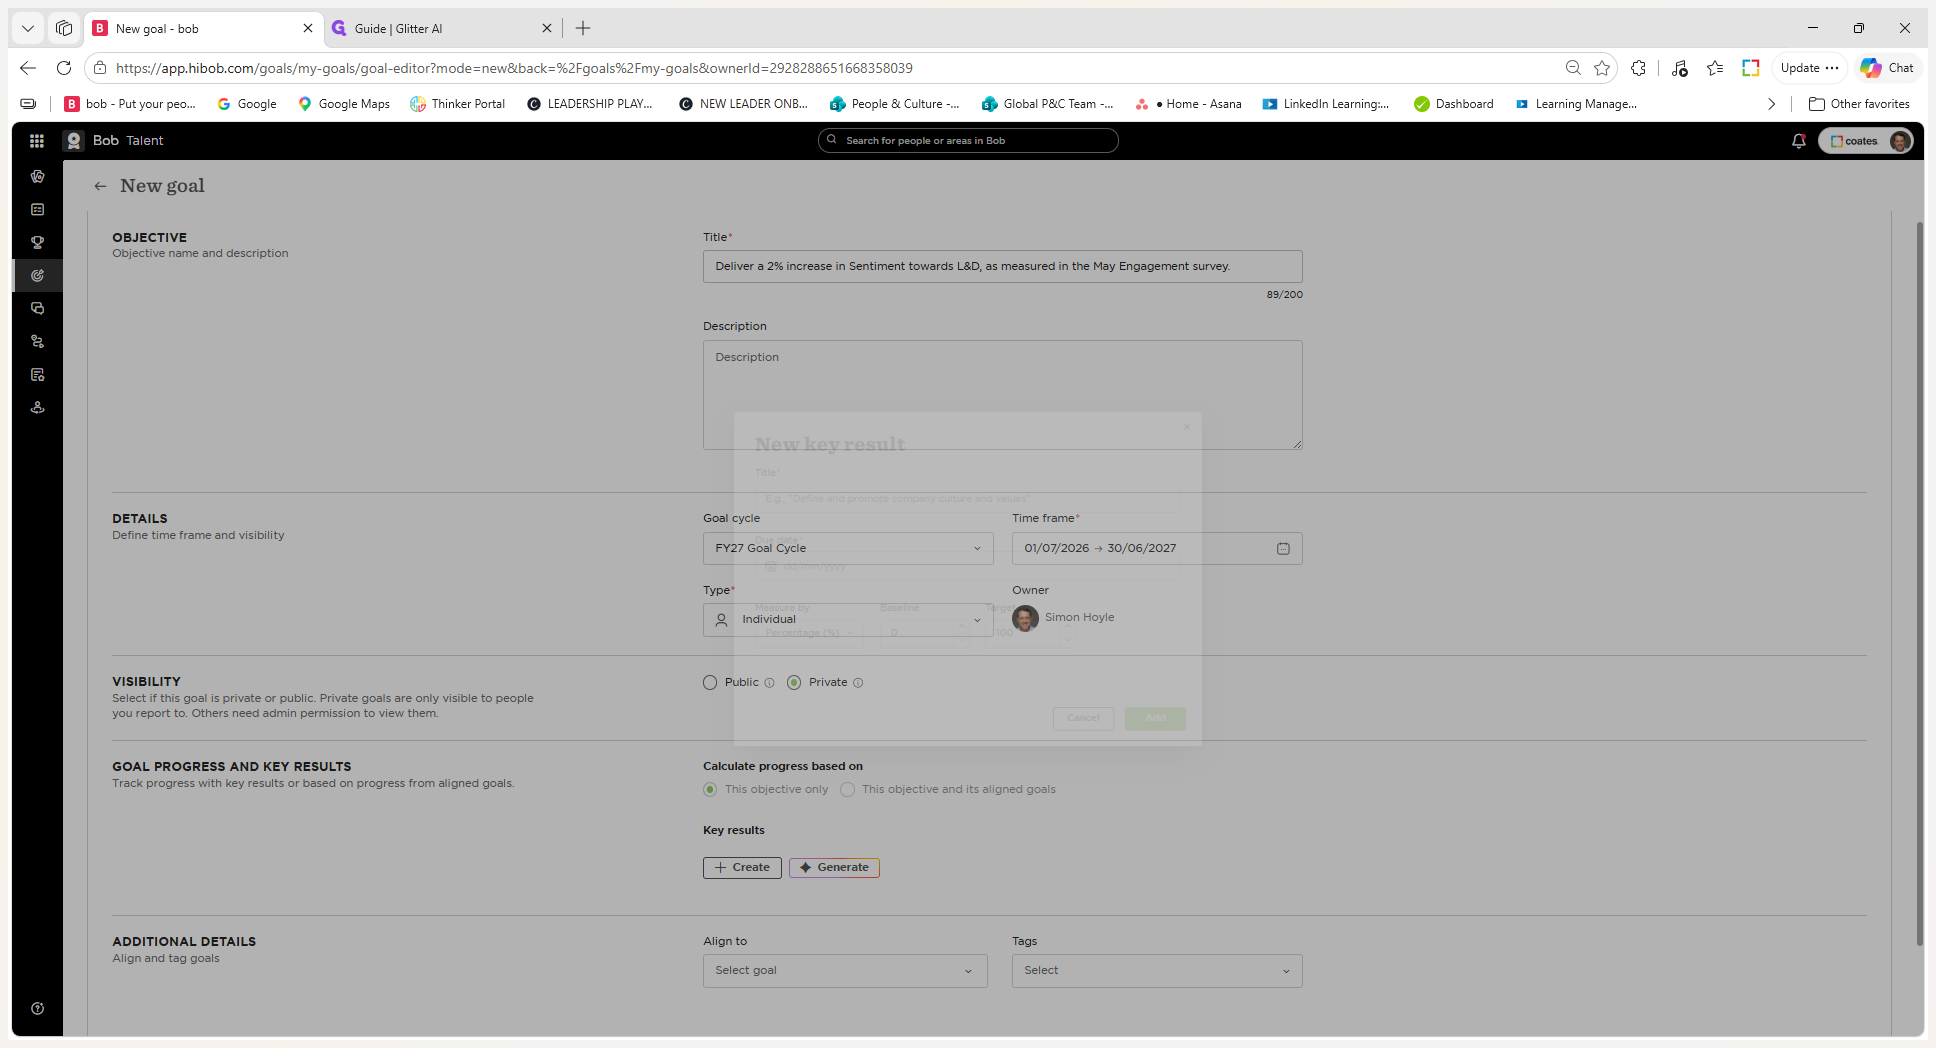Open the checklist form icon in sidebar
Screen dimensions: 1936x1048
tap(37, 209)
